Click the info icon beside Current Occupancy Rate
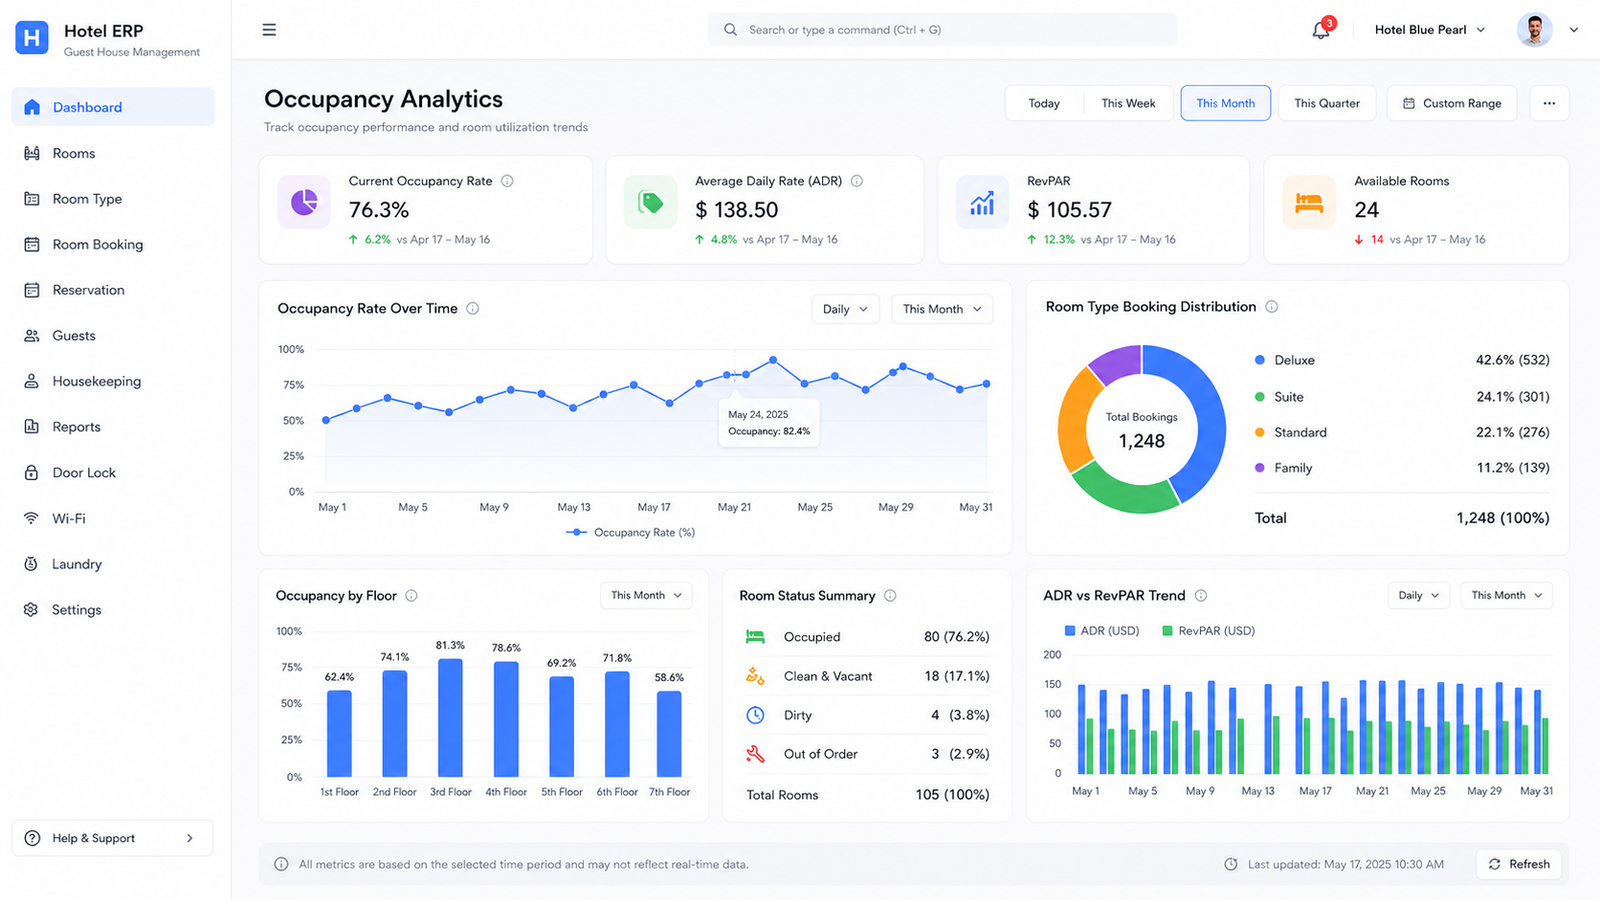The image size is (1600, 900). click(x=507, y=181)
